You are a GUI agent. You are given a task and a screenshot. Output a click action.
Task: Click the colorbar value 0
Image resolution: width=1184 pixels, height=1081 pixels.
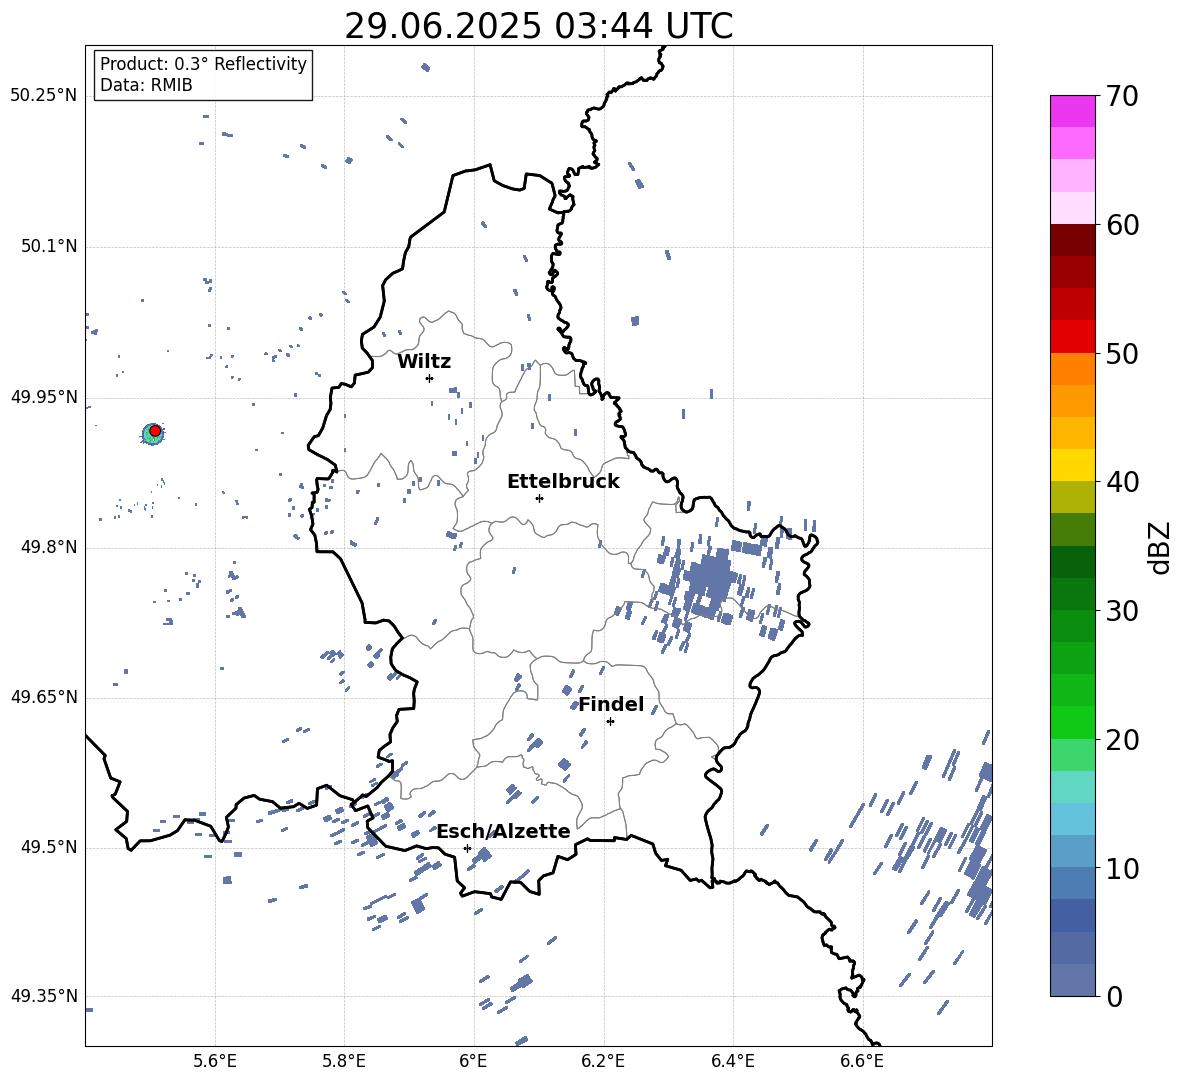[1114, 996]
